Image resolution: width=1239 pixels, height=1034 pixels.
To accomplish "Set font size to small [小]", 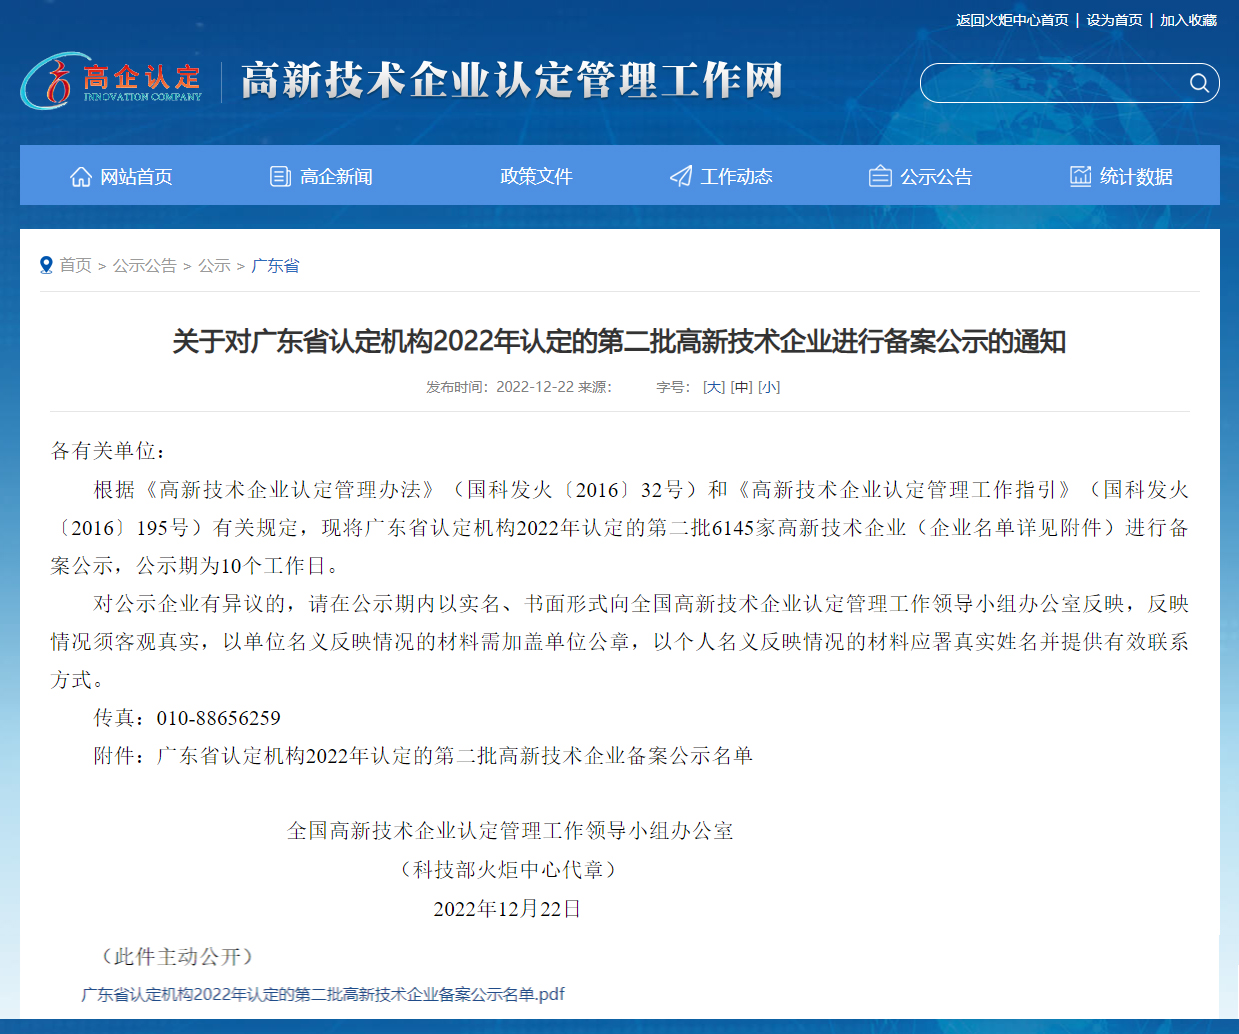I will click(769, 387).
